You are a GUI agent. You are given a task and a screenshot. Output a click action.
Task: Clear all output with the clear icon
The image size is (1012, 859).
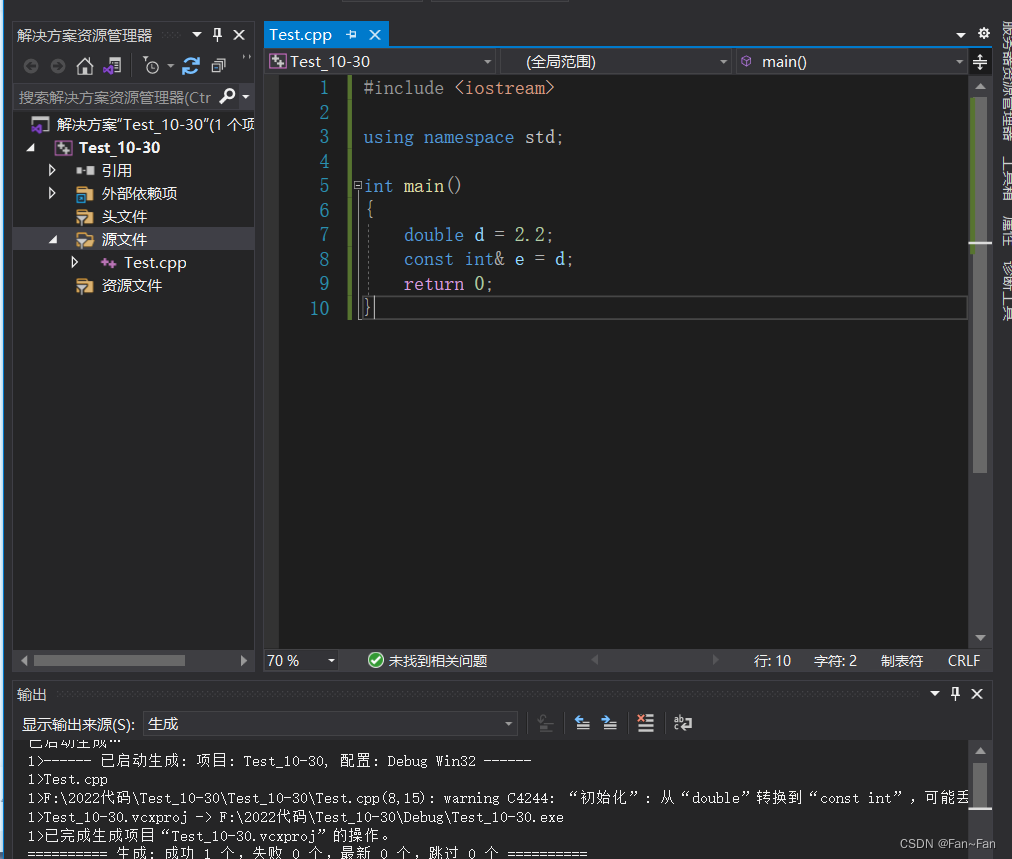pyautogui.click(x=645, y=723)
